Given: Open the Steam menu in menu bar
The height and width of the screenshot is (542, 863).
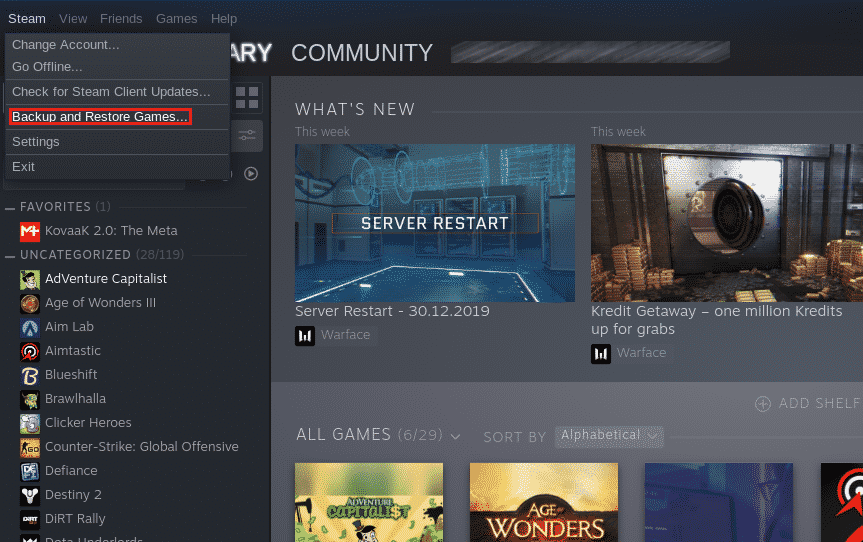Looking at the screenshot, I should [26, 19].
